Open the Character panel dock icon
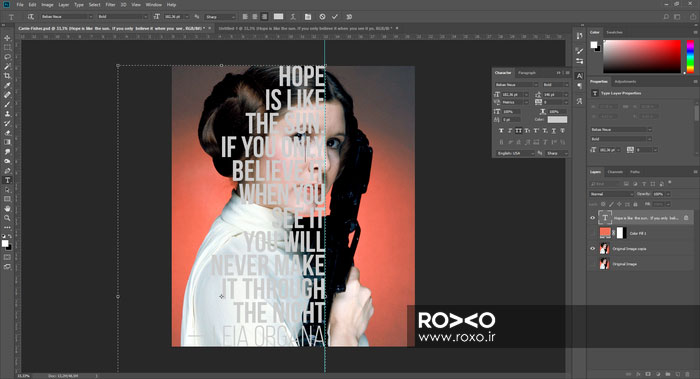700x379 pixels. click(579, 76)
